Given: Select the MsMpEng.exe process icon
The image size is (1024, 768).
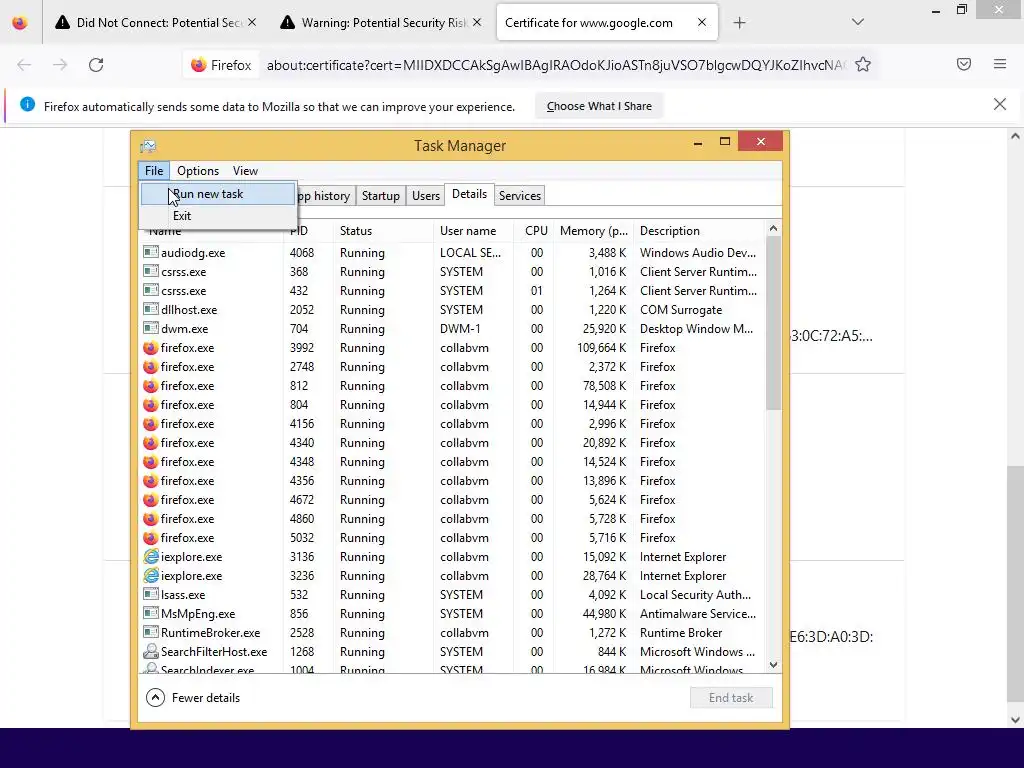Looking at the screenshot, I should tap(151, 613).
